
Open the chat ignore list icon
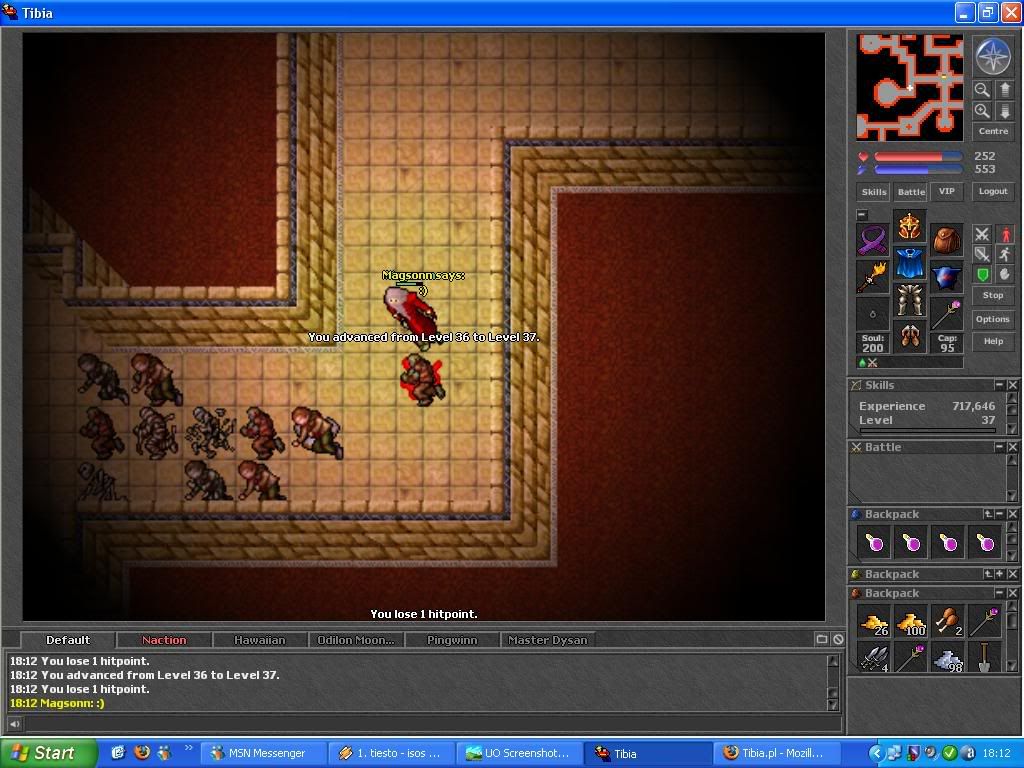pos(838,639)
